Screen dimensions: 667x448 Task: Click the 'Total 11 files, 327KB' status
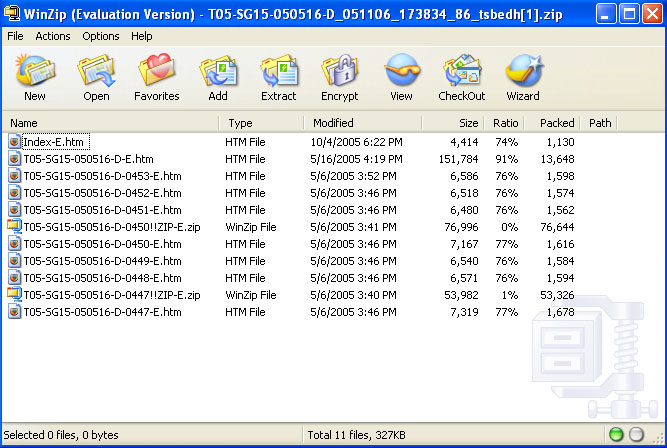tap(356, 435)
